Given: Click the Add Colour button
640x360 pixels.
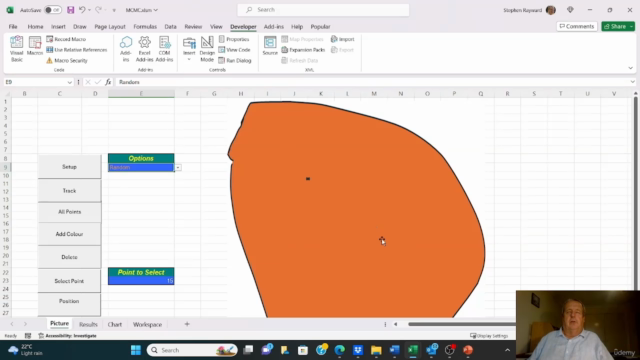Looking at the screenshot, I should point(69,234).
